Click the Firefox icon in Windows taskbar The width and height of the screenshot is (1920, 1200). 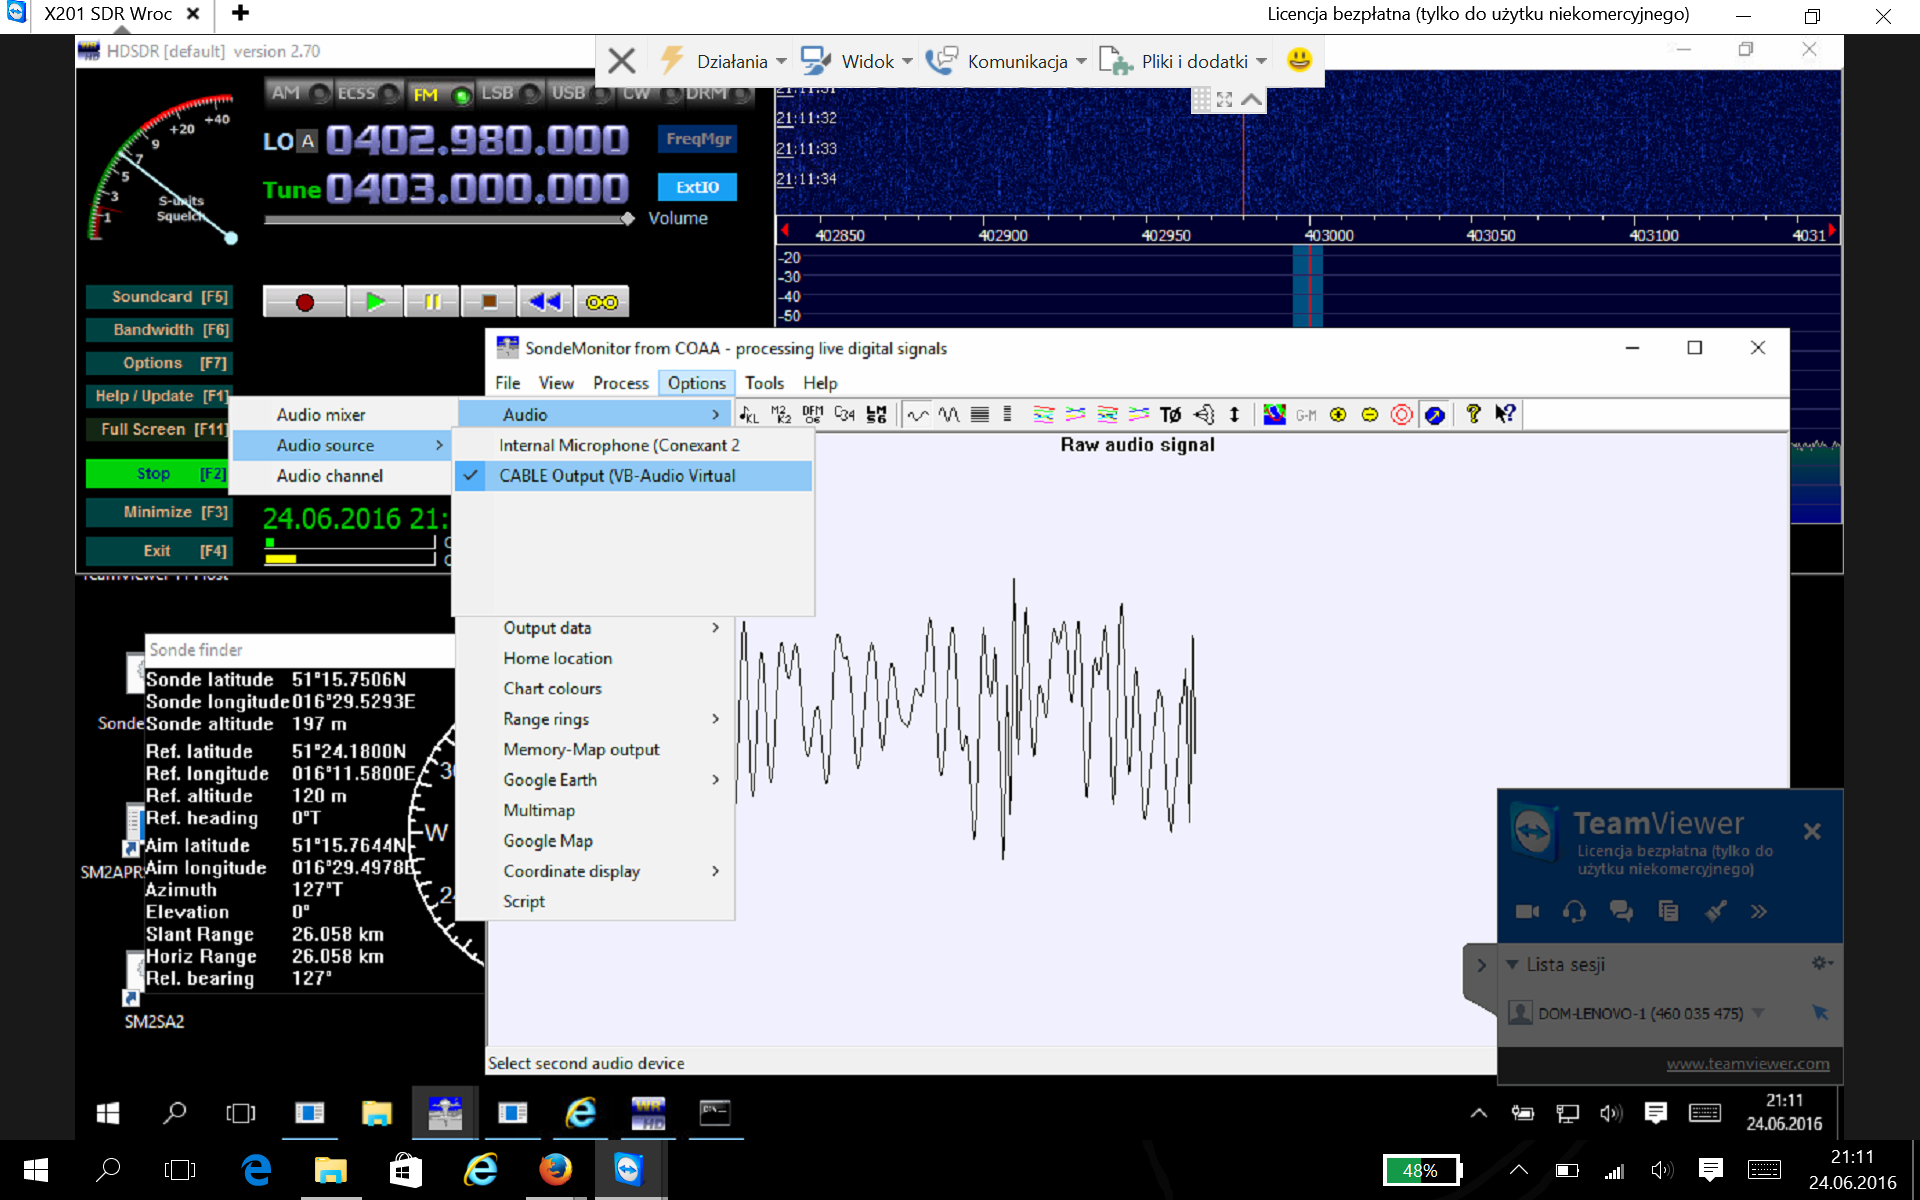click(x=555, y=1169)
